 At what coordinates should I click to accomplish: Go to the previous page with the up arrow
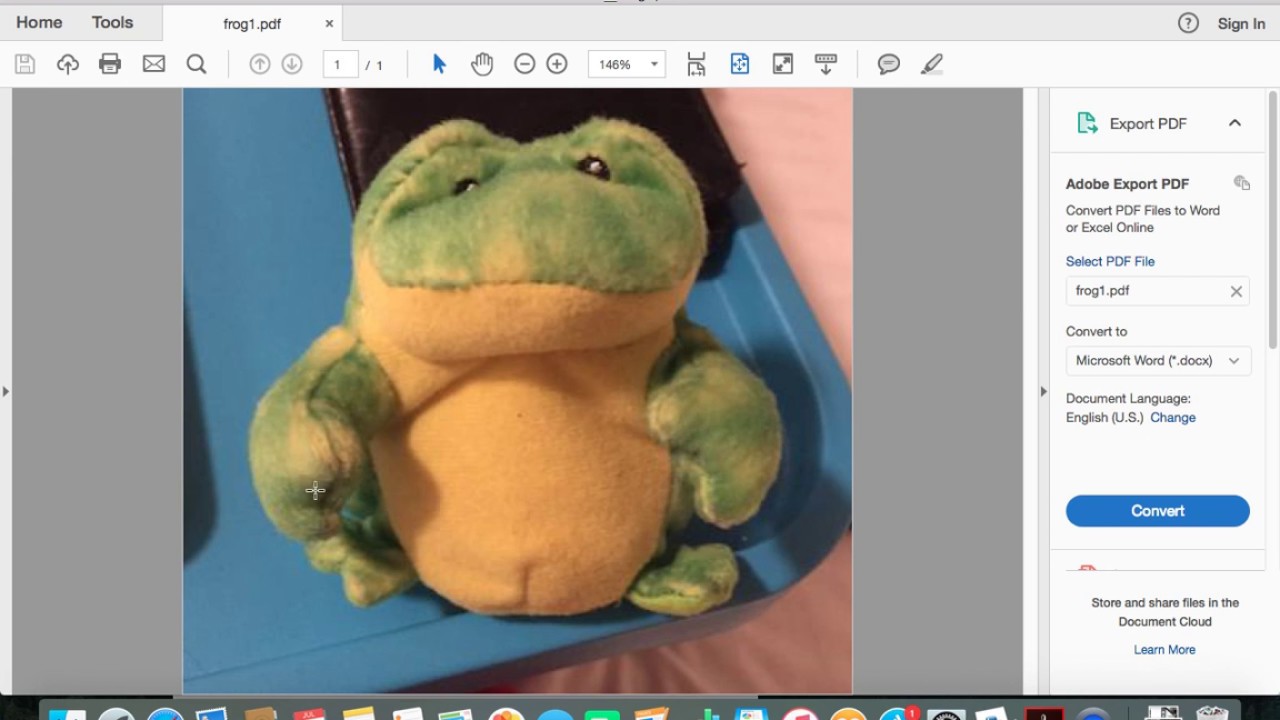tap(260, 64)
